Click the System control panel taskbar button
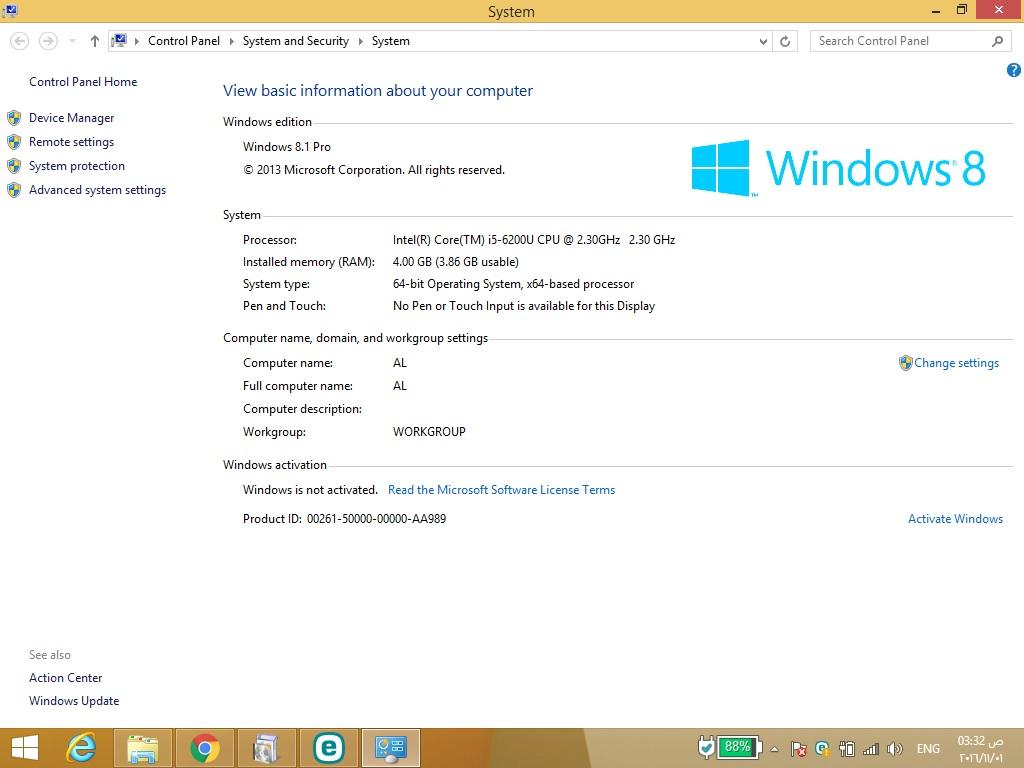 (x=391, y=748)
